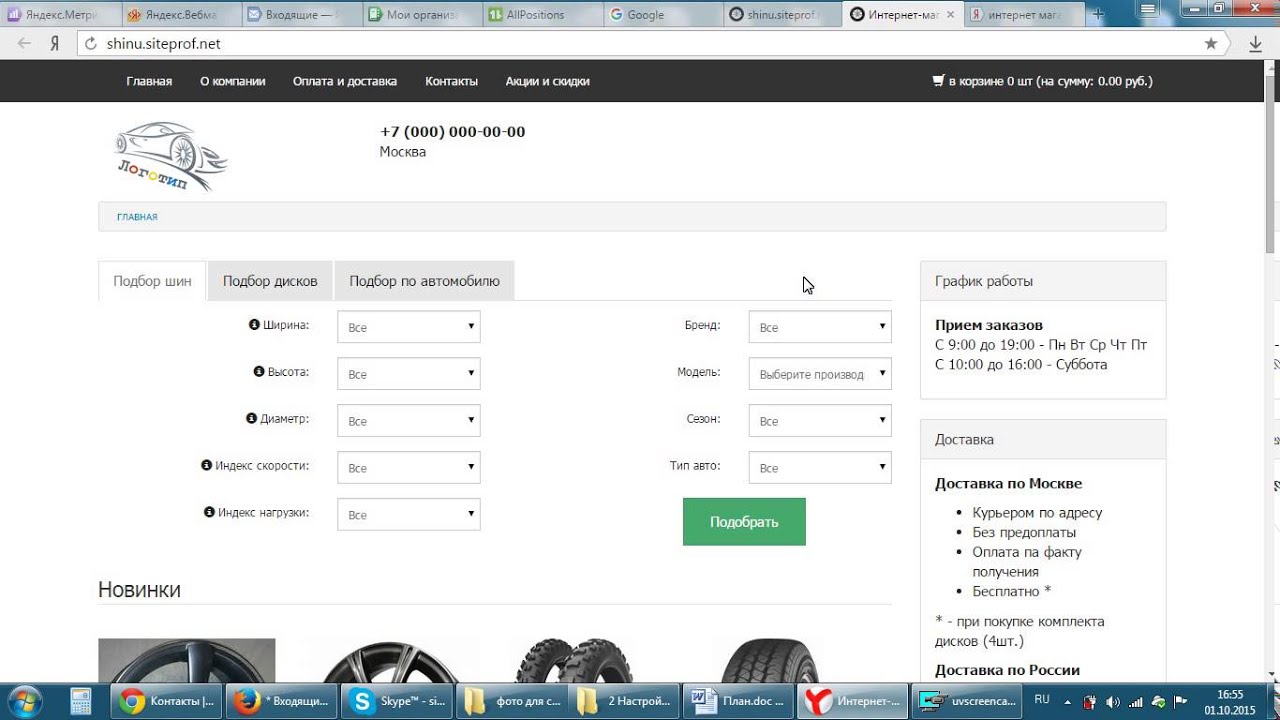Open the browser downloads arrow icon
This screenshot has height=720, width=1280.
1256,44
